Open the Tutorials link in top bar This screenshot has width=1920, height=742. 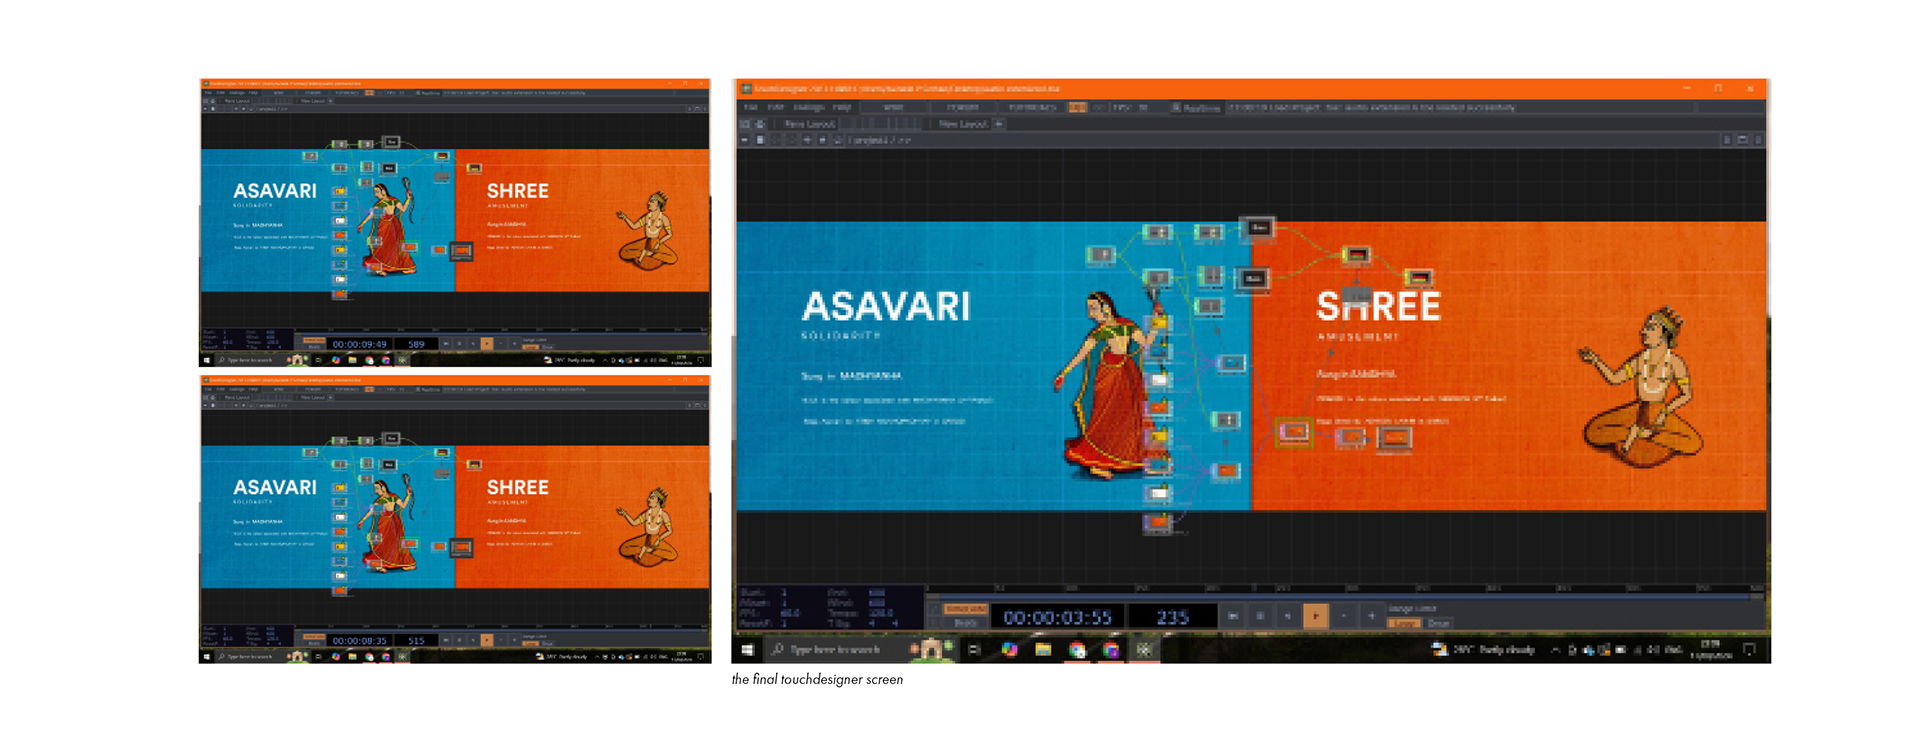1033,107
